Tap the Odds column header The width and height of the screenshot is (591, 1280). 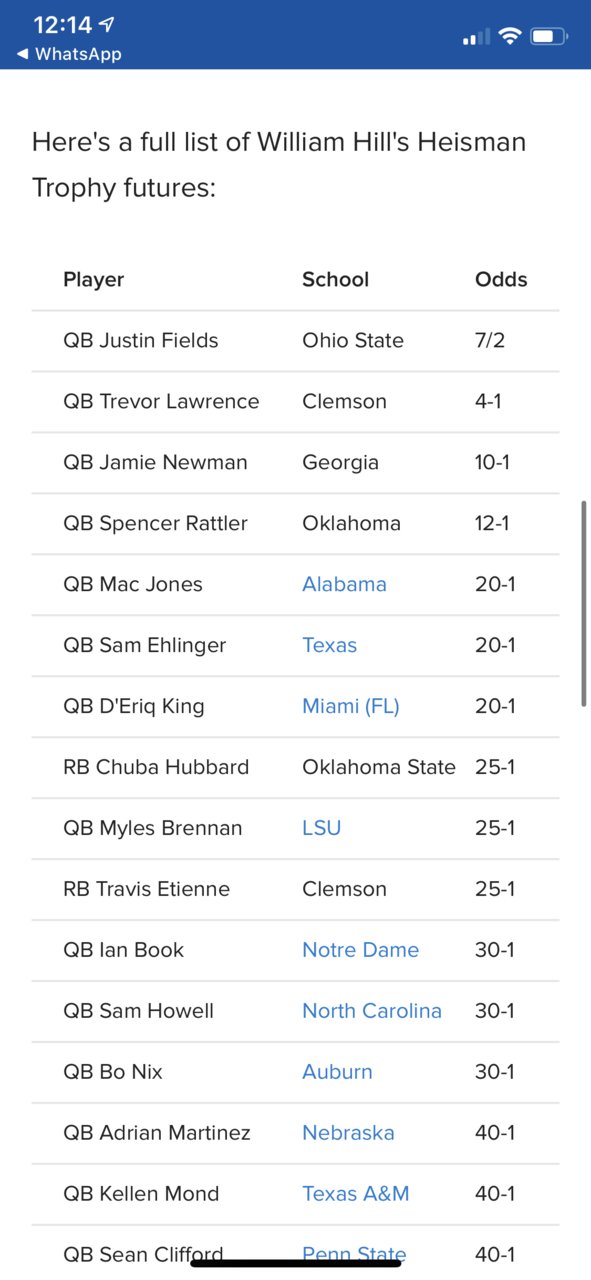point(501,279)
